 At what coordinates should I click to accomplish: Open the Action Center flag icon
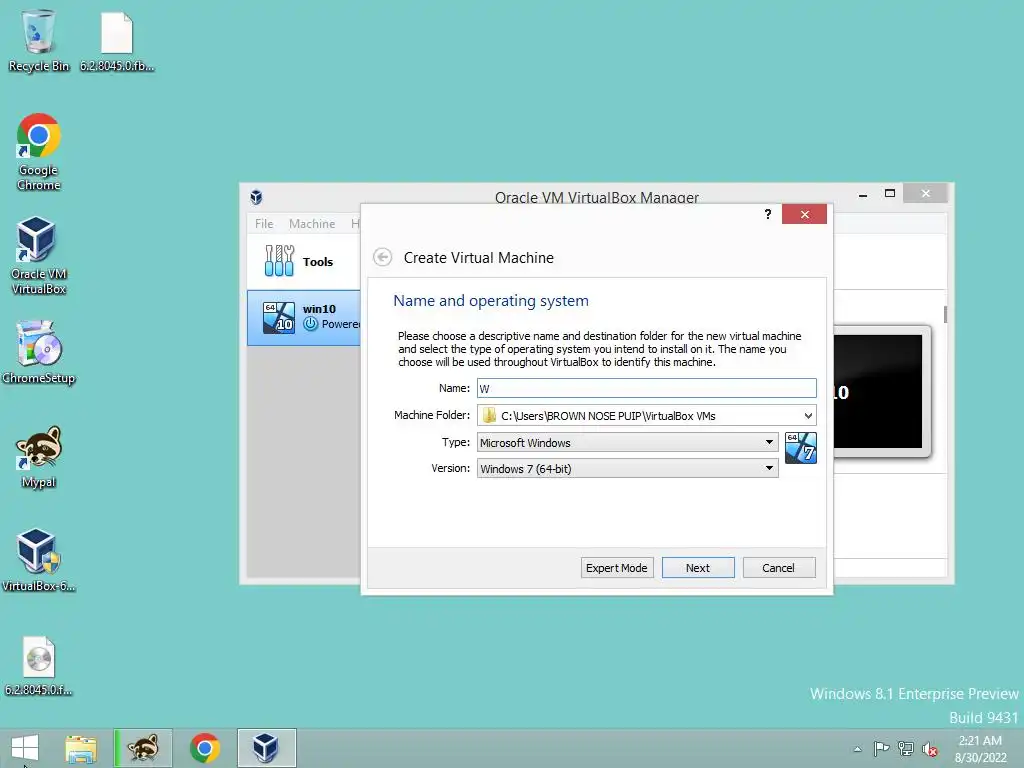point(881,748)
